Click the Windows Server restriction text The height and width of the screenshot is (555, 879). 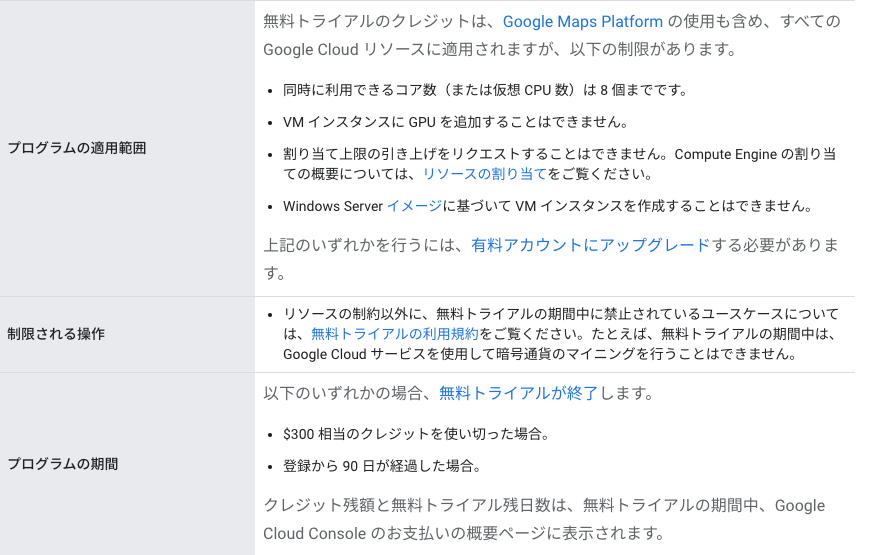tap(548, 206)
